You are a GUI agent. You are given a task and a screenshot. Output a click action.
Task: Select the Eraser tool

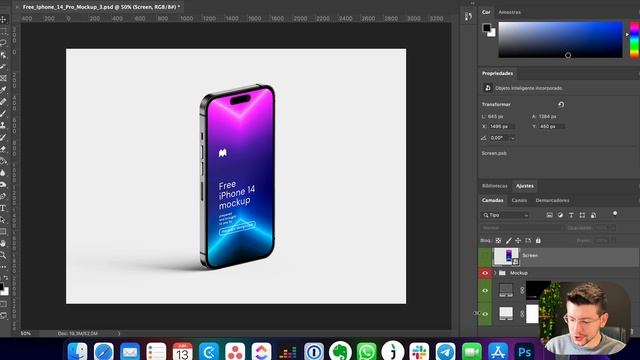pyautogui.click(x=4, y=149)
